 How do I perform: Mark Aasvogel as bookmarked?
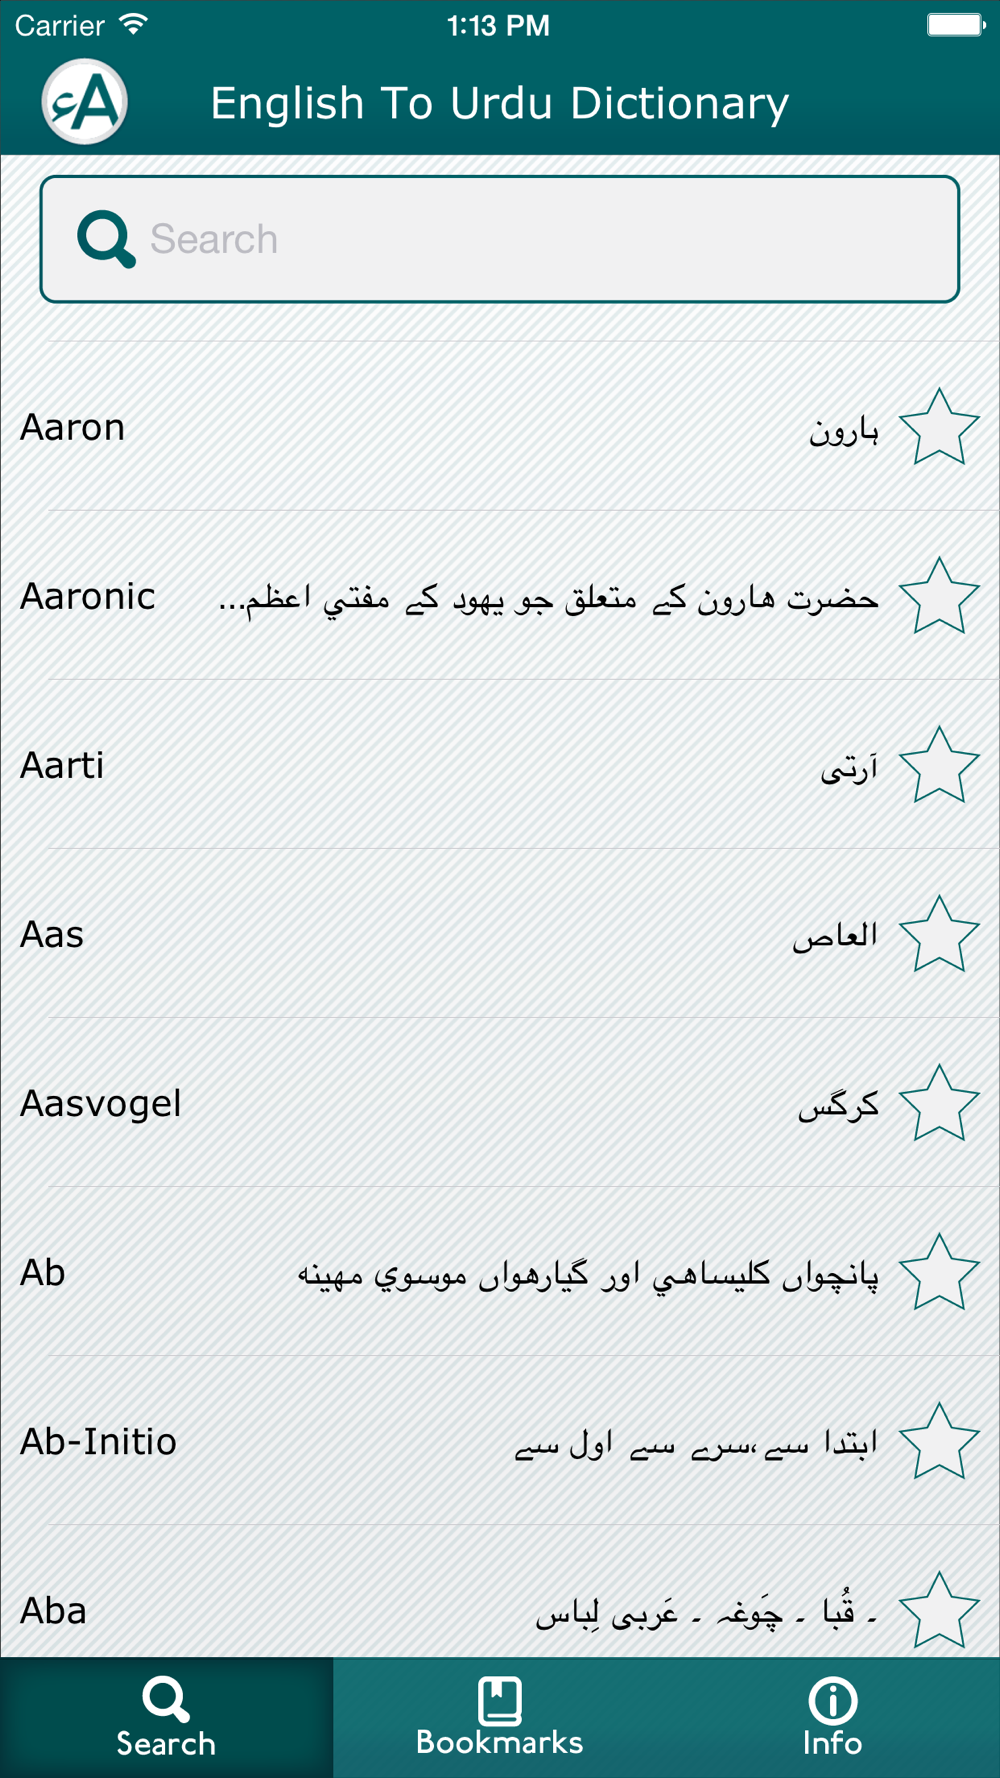tap(939, 1104)
